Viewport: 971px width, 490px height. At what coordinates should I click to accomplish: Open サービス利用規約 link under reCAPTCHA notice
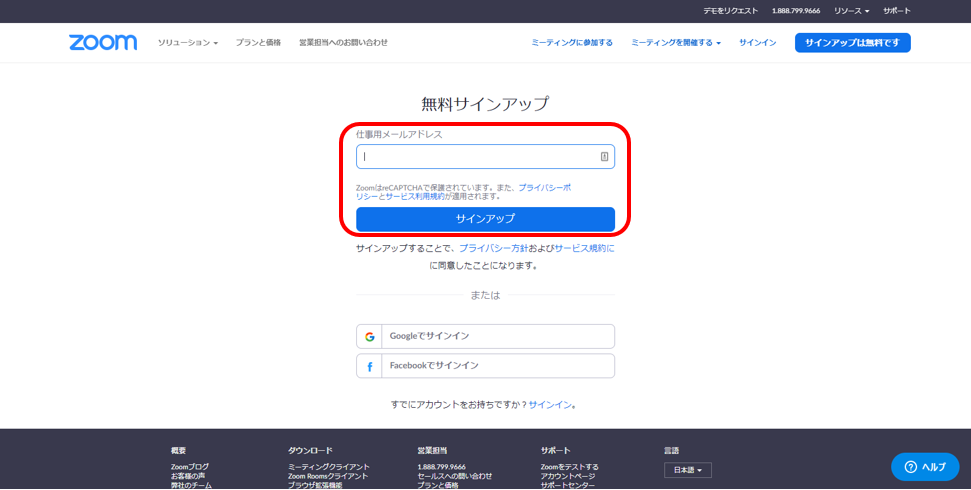[x=415, y=196]
